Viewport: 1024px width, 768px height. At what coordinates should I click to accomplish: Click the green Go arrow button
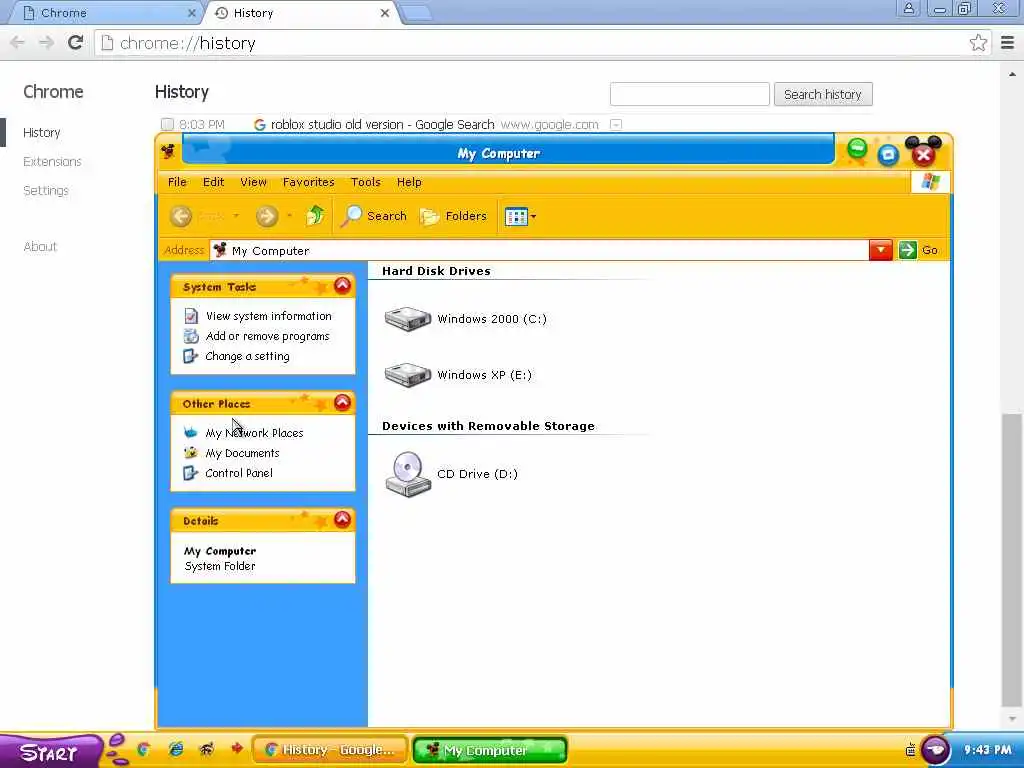[907, 250]
